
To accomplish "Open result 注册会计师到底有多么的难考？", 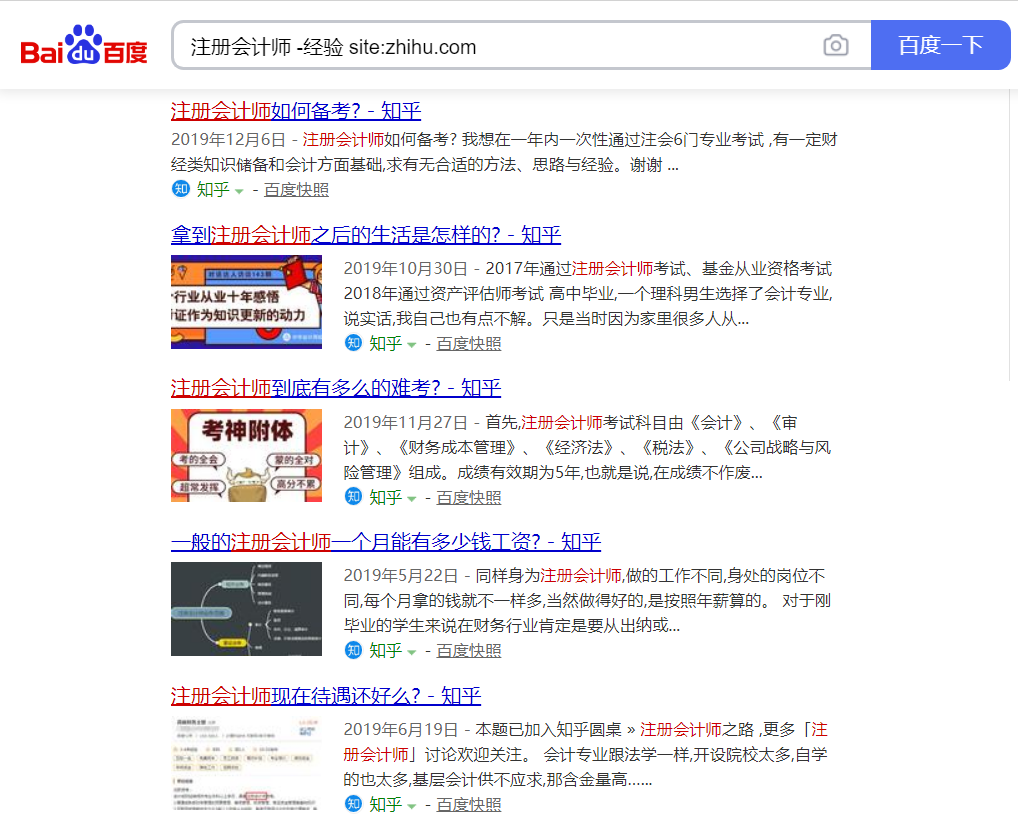I will pyautogui.click(x=336, y=388).
